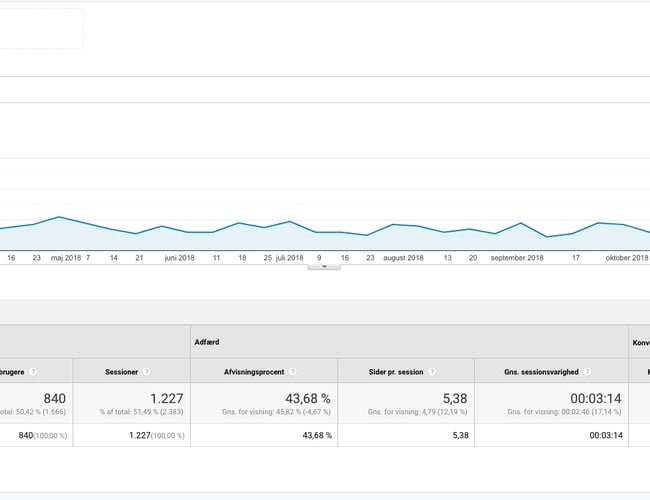Click help icon next to Sessioner

(x=147, y=371)
